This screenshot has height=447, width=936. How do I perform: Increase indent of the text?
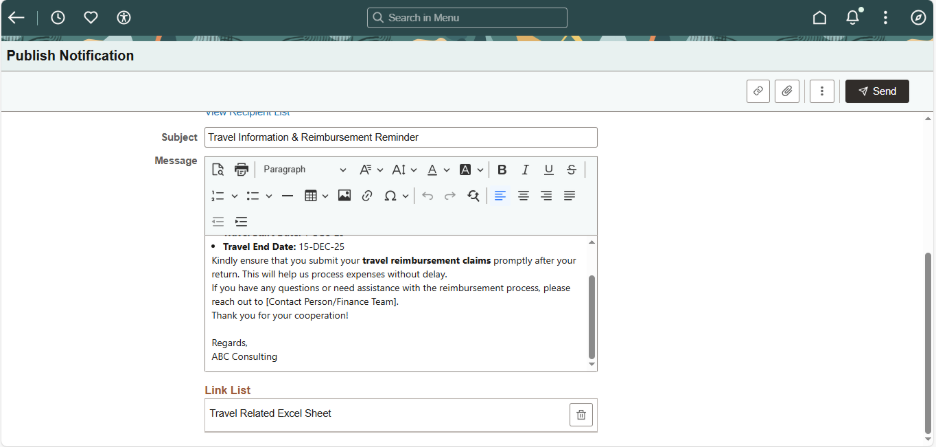point(241,222)
